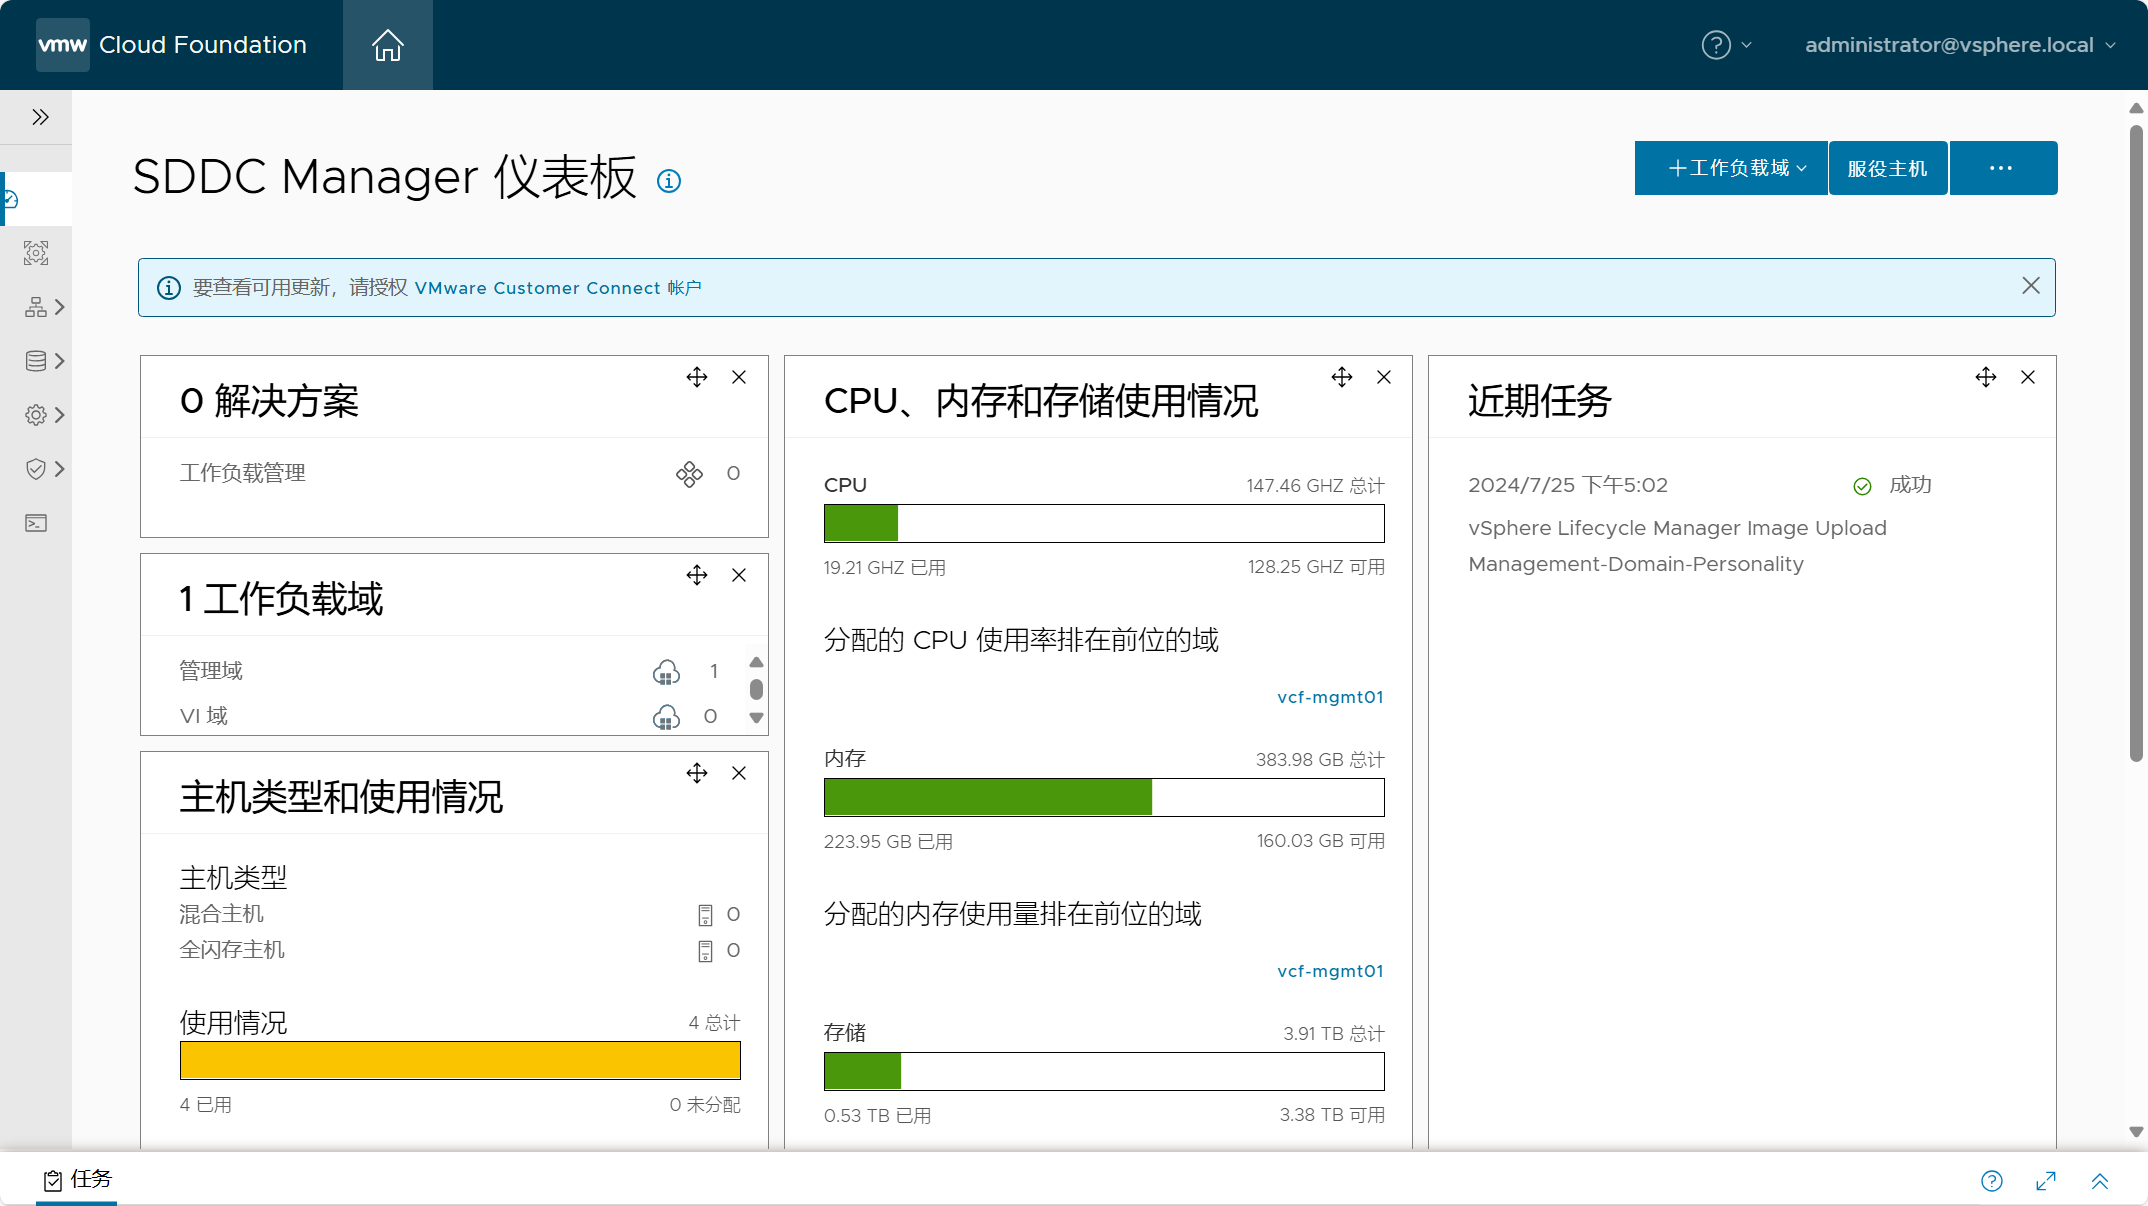Open vcf-mgmt01 link under CPU usage

coord(1330,697)
